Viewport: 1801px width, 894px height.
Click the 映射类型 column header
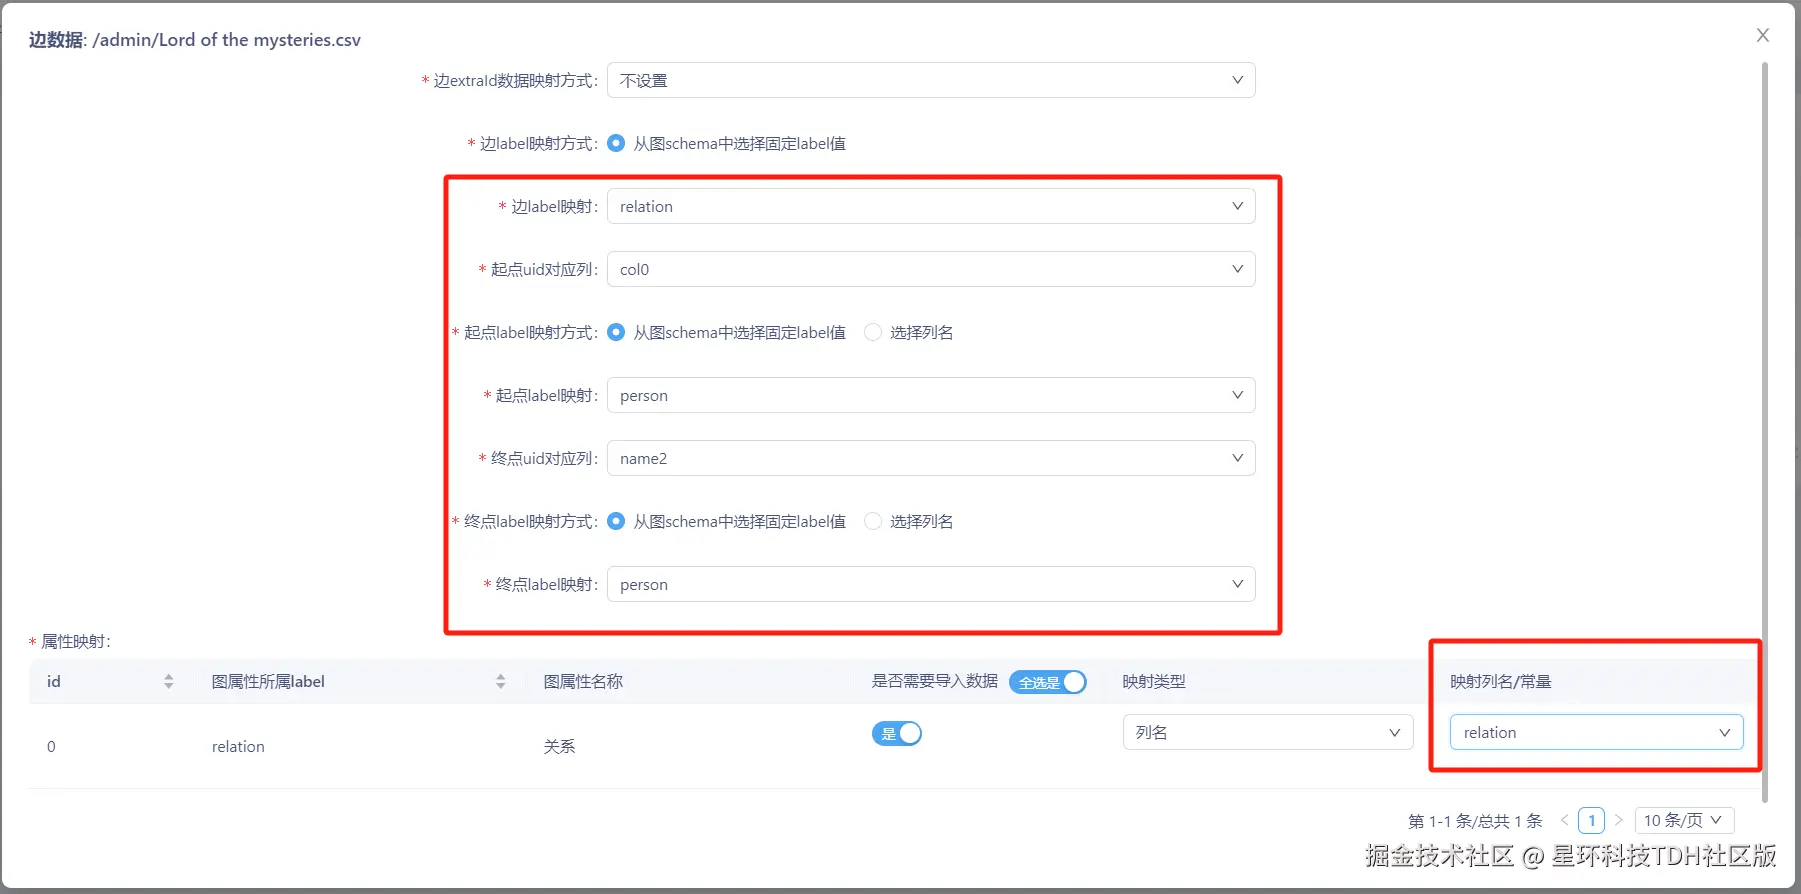click(1154, 681)
